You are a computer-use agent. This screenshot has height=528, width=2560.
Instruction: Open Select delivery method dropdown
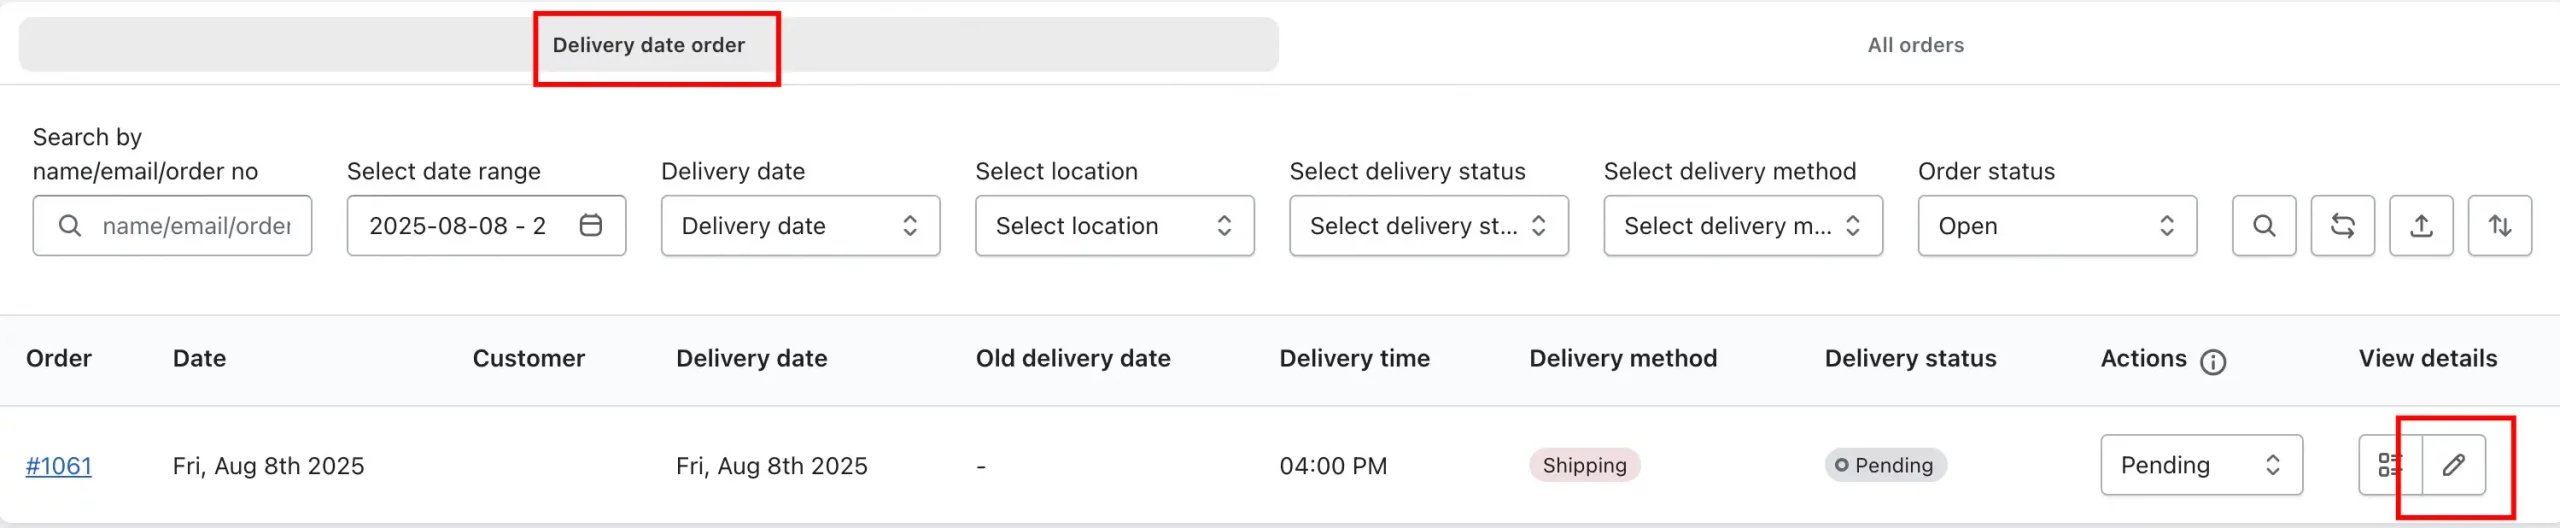pyautogui.click(x=1743, y=226)
